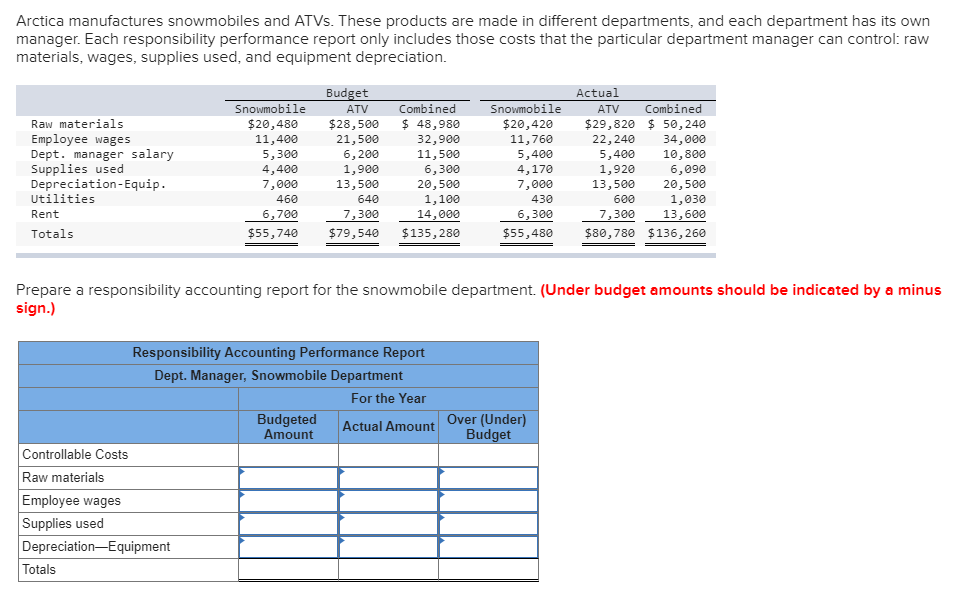Click 'Rent' row label in data table
This screenshot has height=602, width=968.
pyautogui.click(x=45, y=214)
